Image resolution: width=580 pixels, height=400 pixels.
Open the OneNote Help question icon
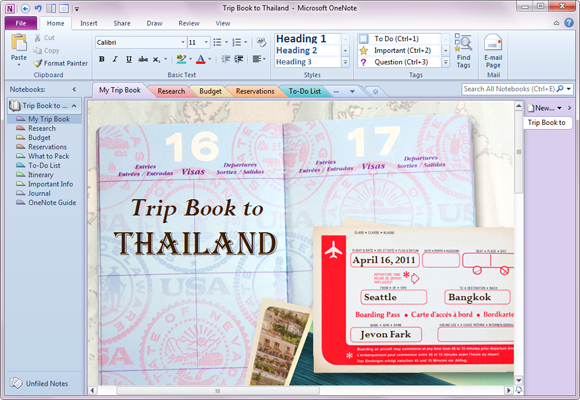[569, 23]
